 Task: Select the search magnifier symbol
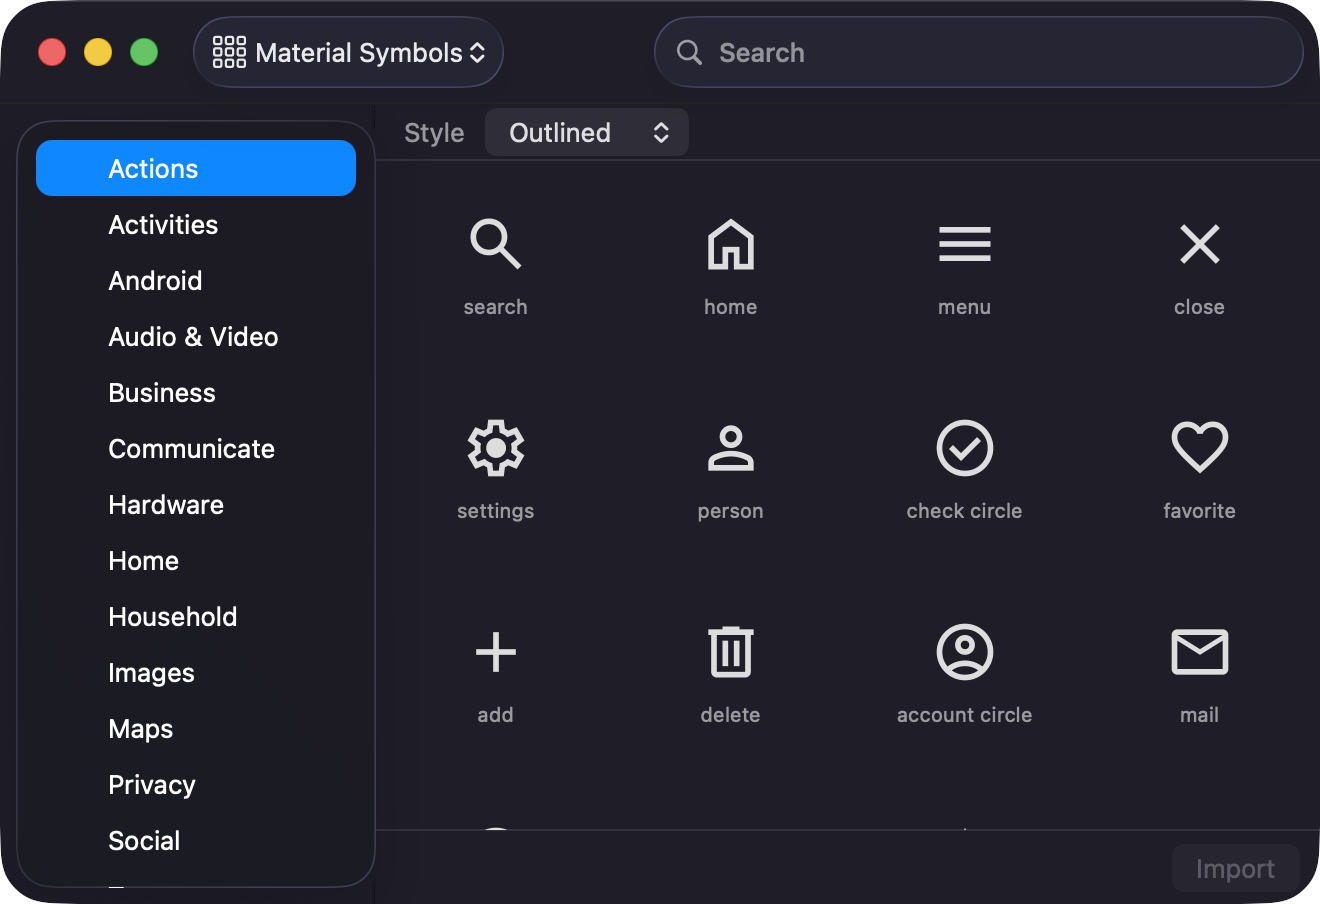click(495, 244)
